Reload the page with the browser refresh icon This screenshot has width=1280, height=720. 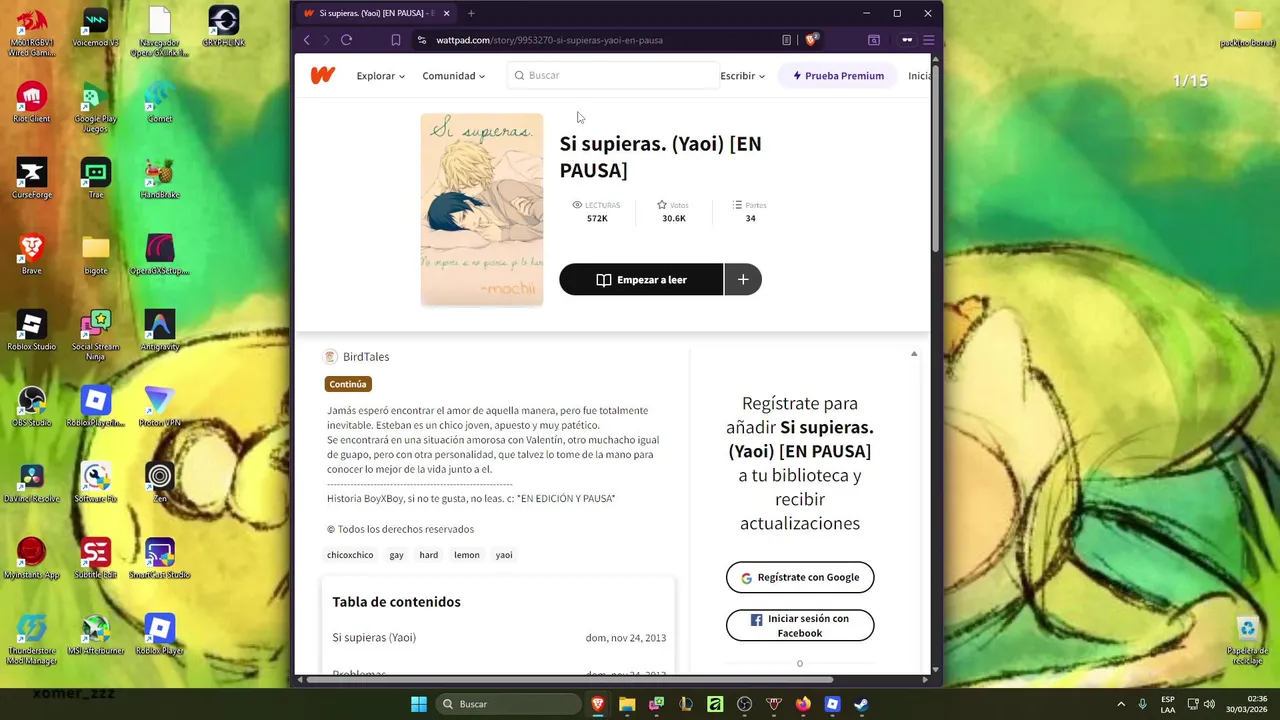(x=346, y=40)
